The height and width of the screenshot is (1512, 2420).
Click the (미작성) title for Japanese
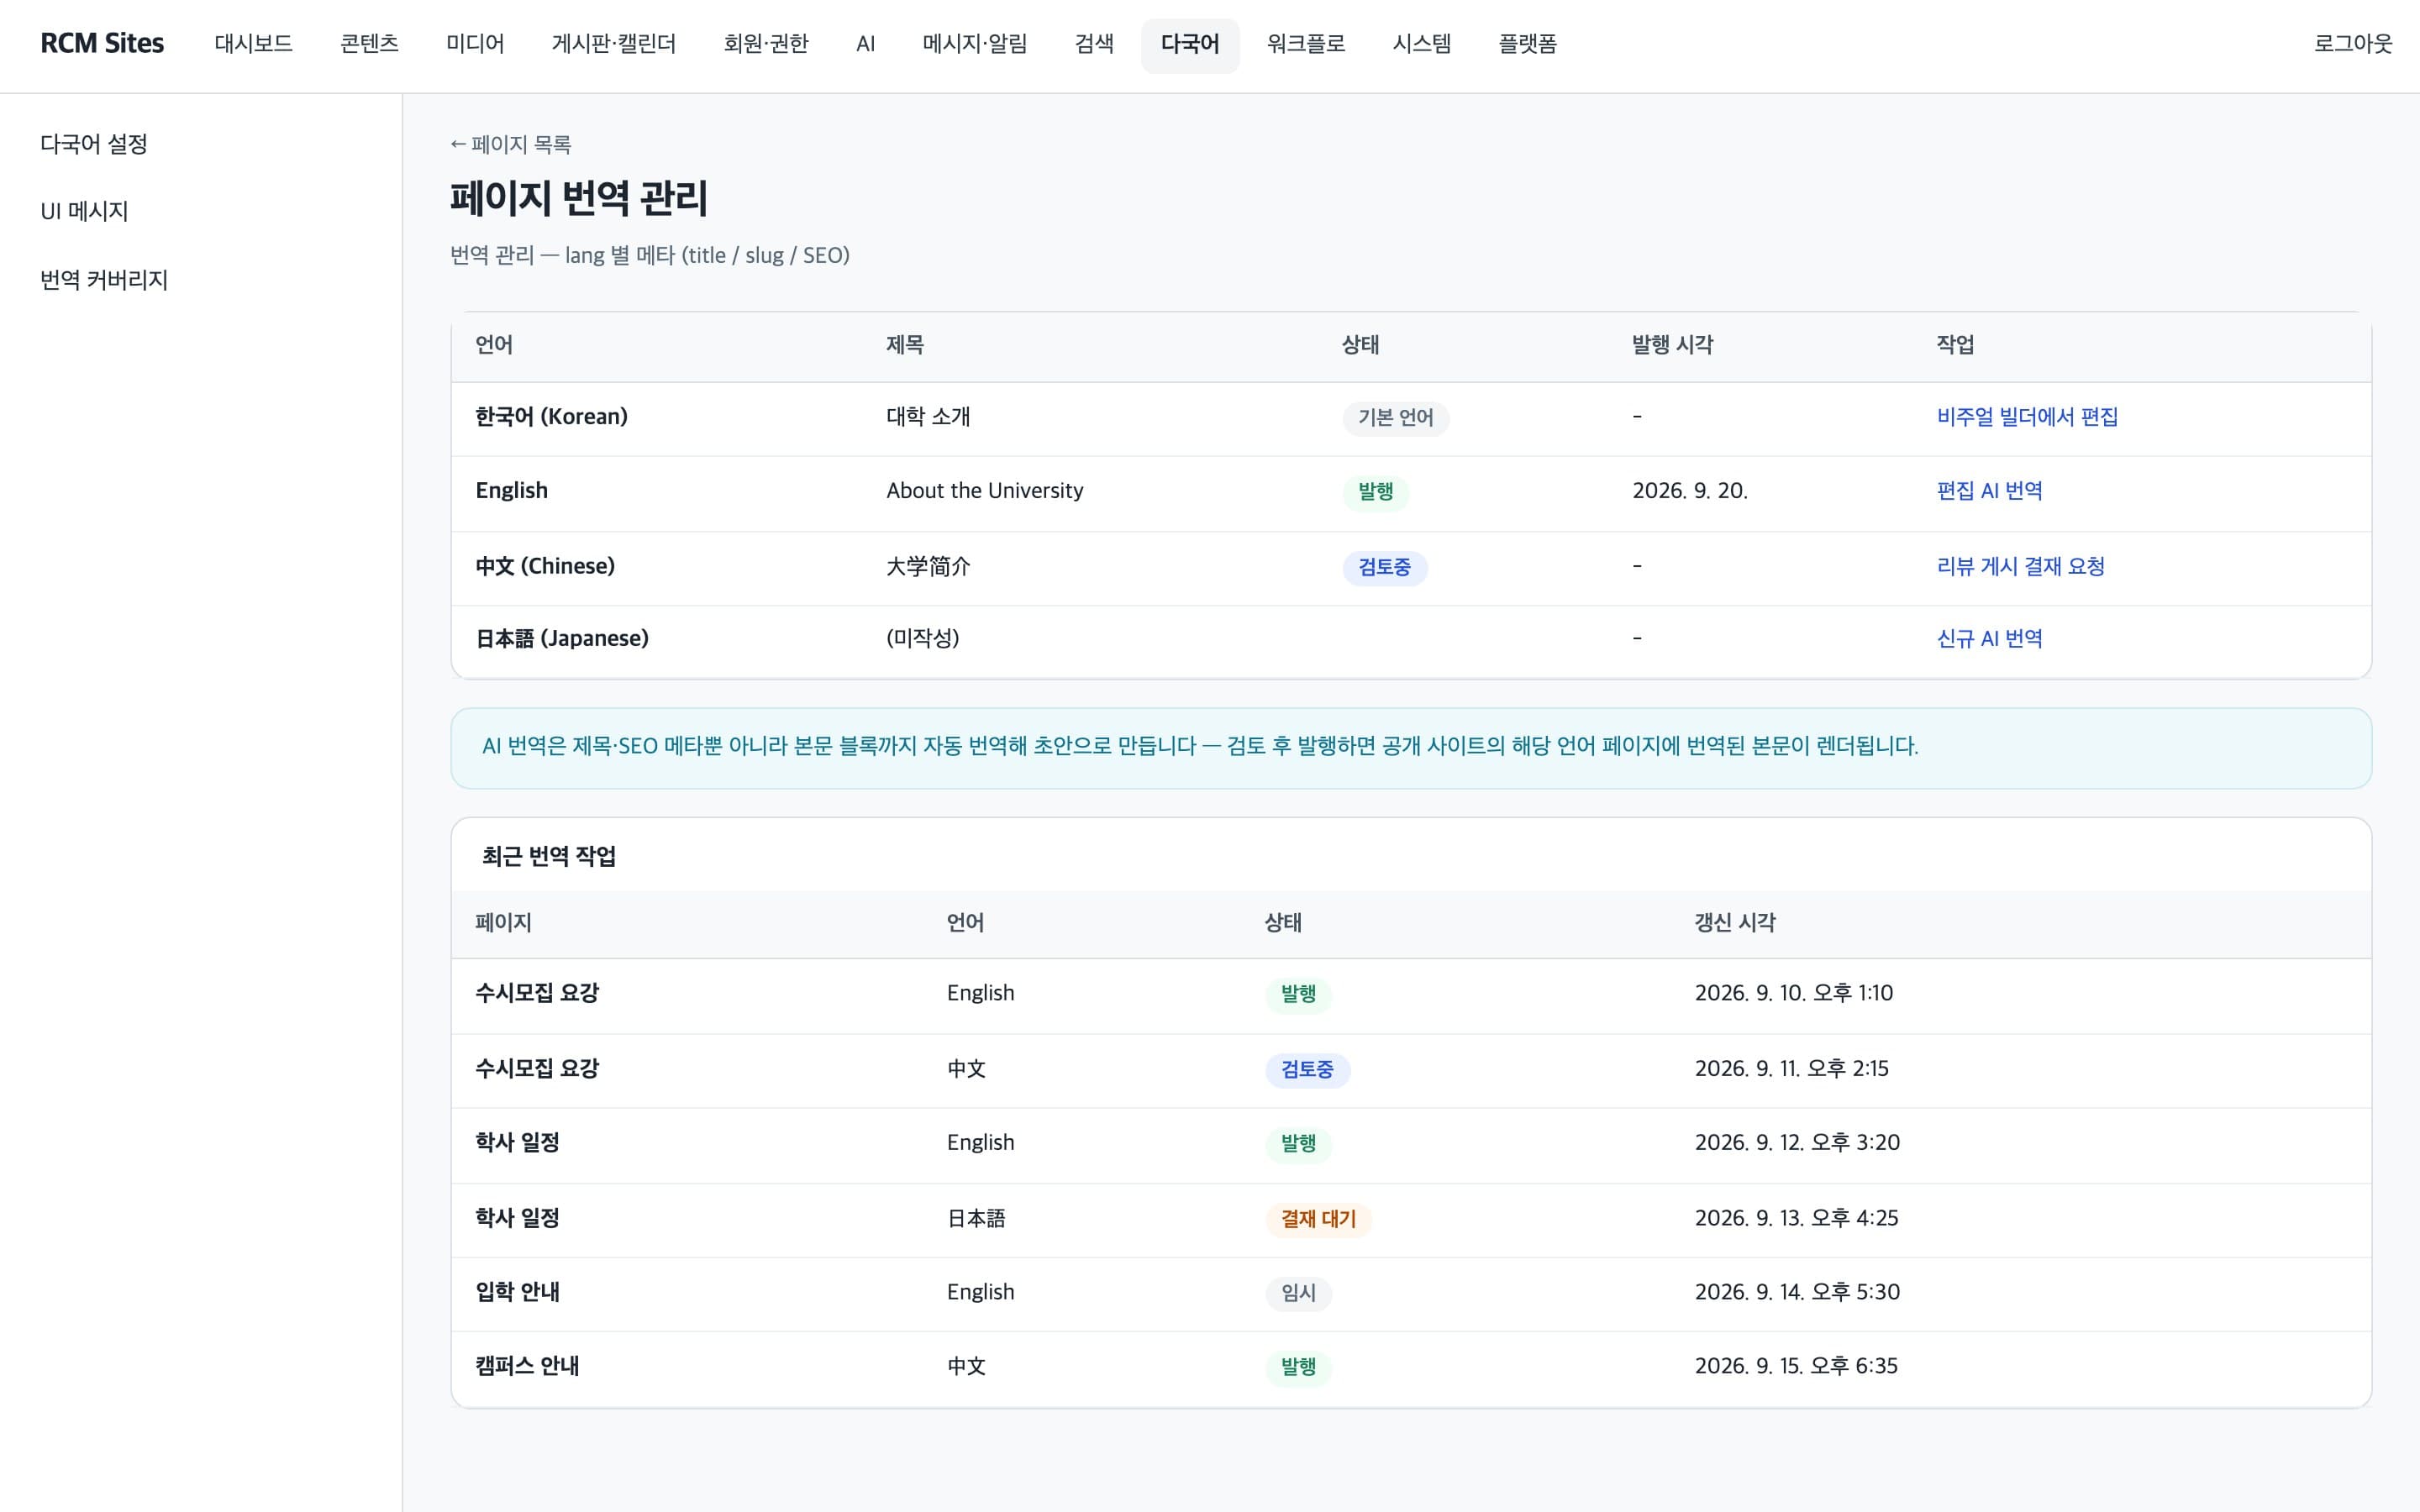tap(922, 639)
